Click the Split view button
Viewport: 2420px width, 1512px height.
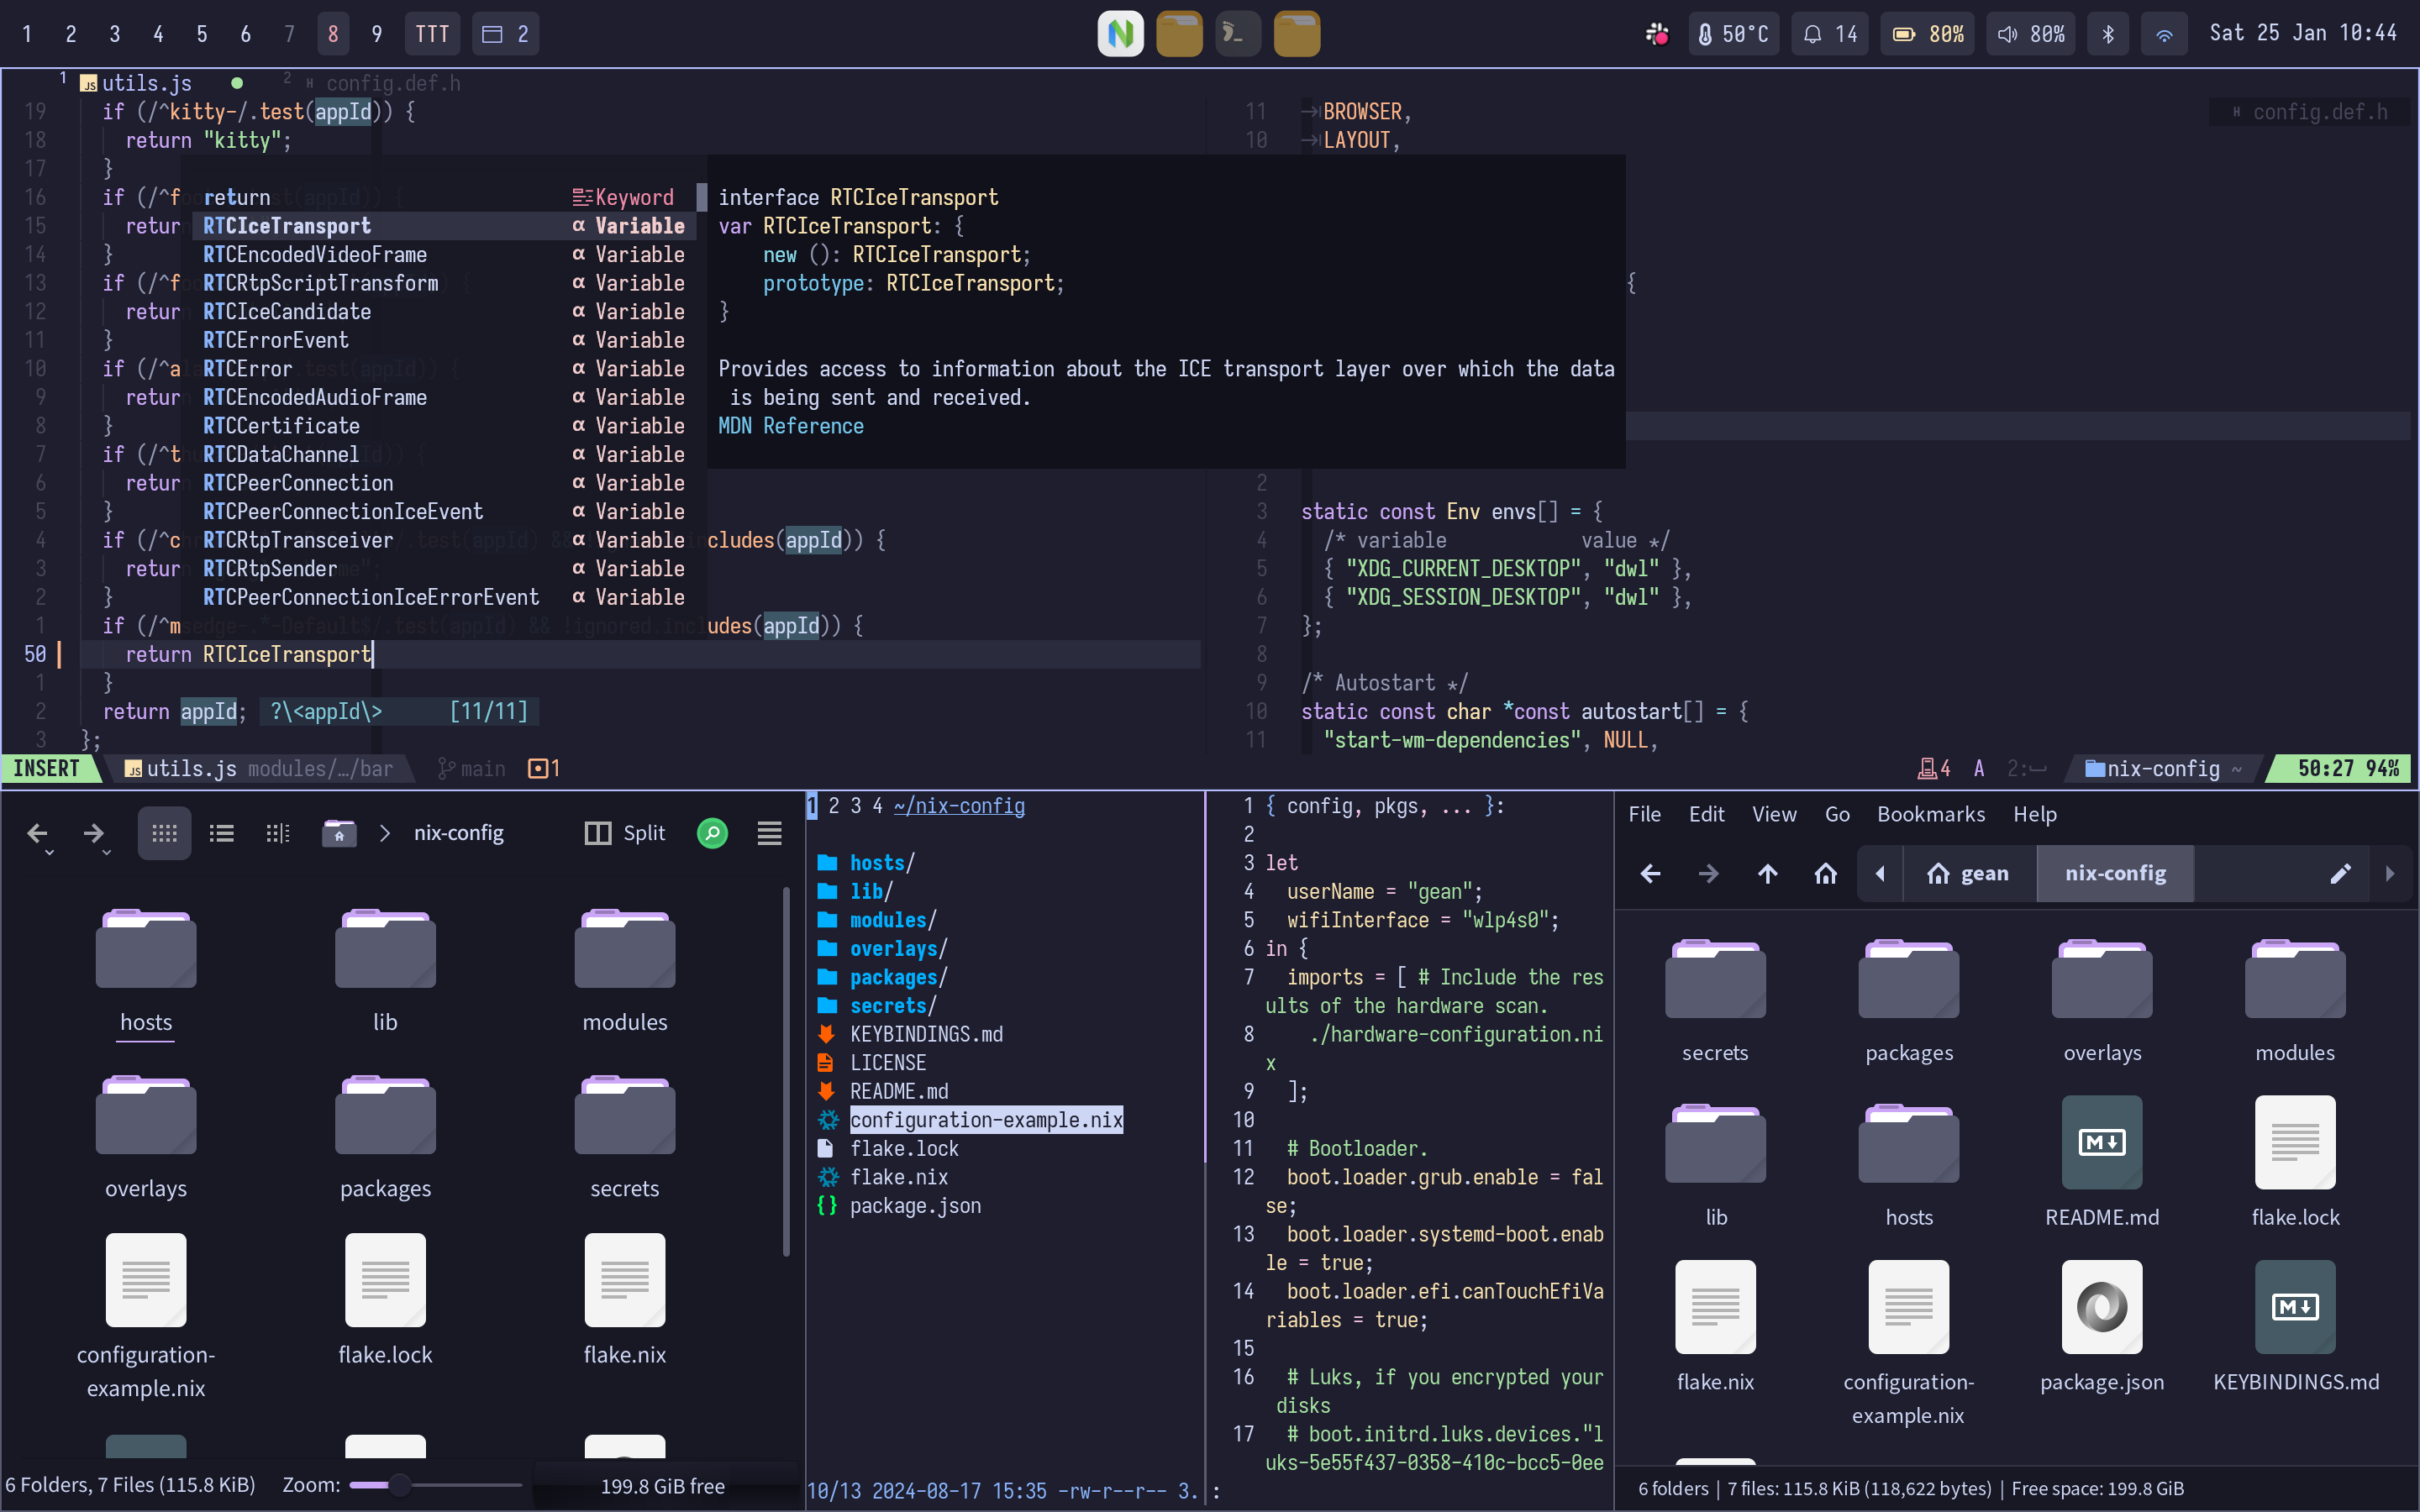point(625,833)
